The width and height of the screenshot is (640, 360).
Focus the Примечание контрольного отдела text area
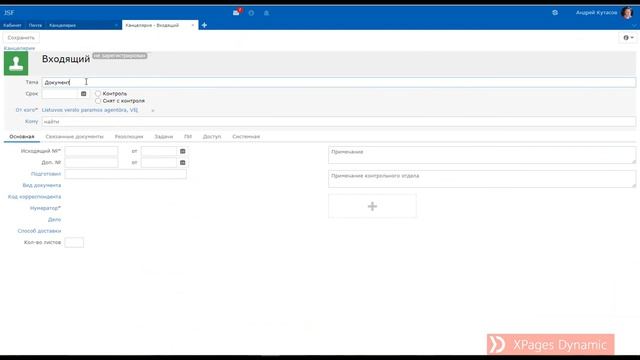pos(482,179)
